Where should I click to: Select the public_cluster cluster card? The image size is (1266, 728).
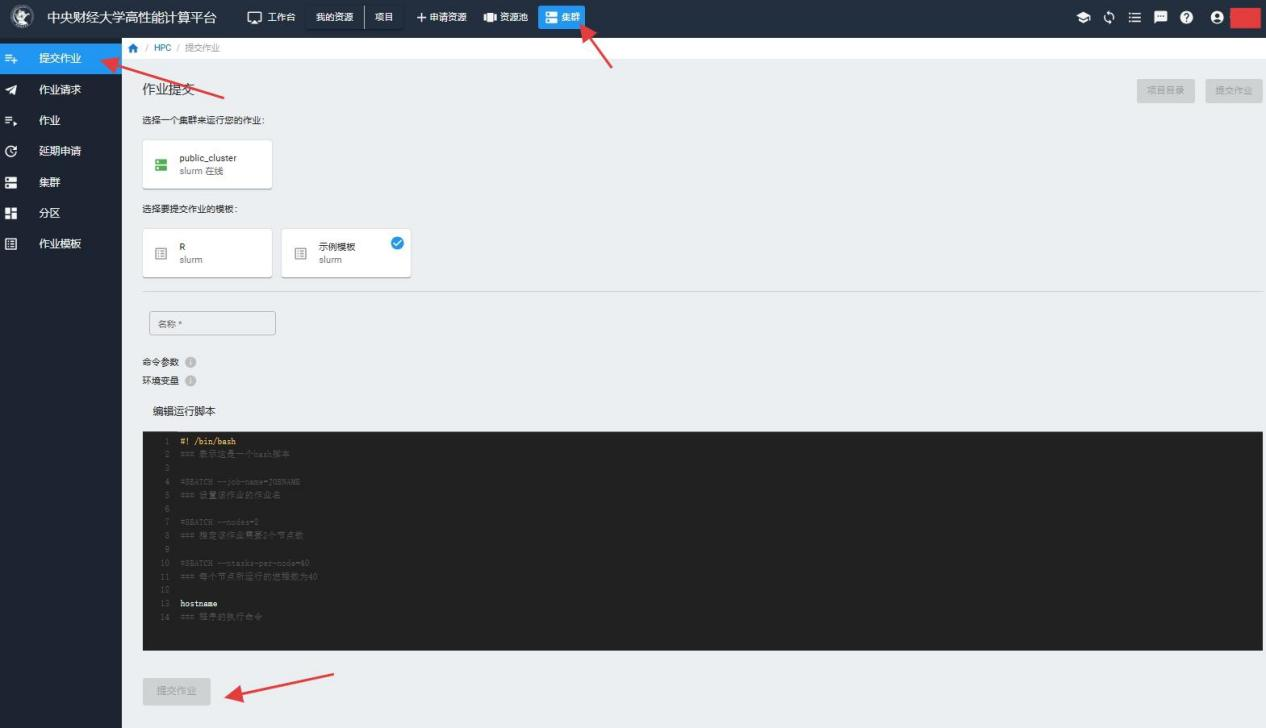207,165
